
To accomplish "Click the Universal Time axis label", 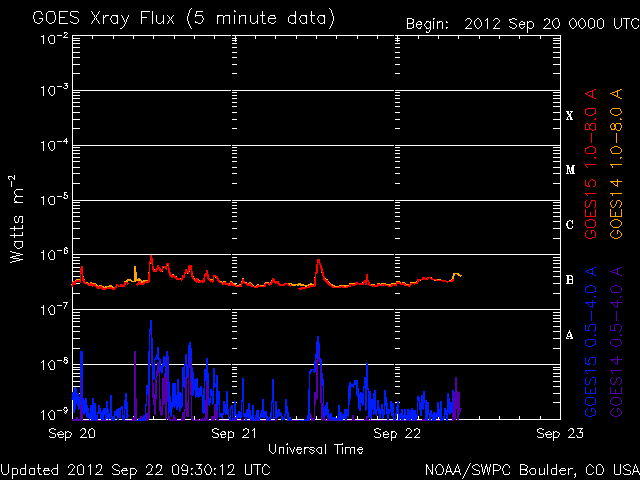I will click(x=316, y=449).
